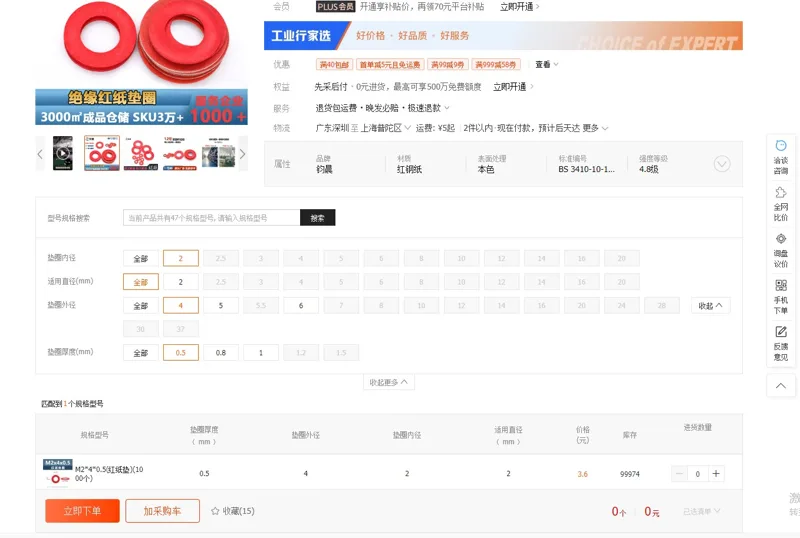
Task: Click the back-to-top arrow icon
Action: tap(781, 386)
